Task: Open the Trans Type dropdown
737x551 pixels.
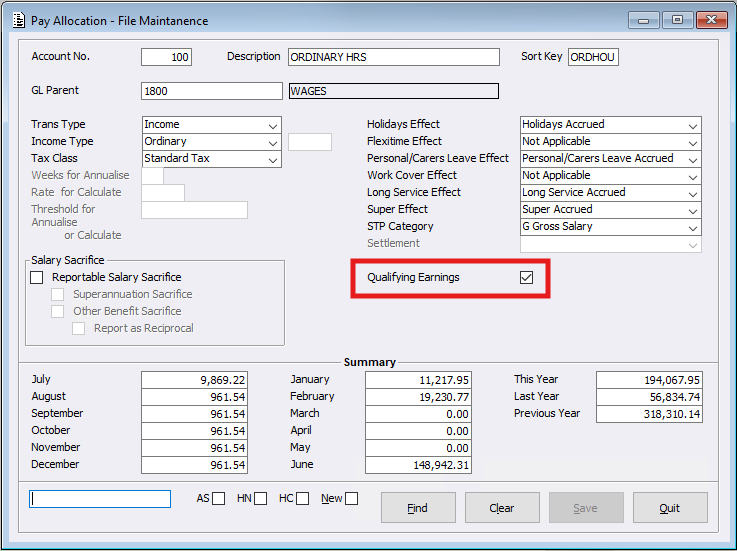Action: [273, 125]
